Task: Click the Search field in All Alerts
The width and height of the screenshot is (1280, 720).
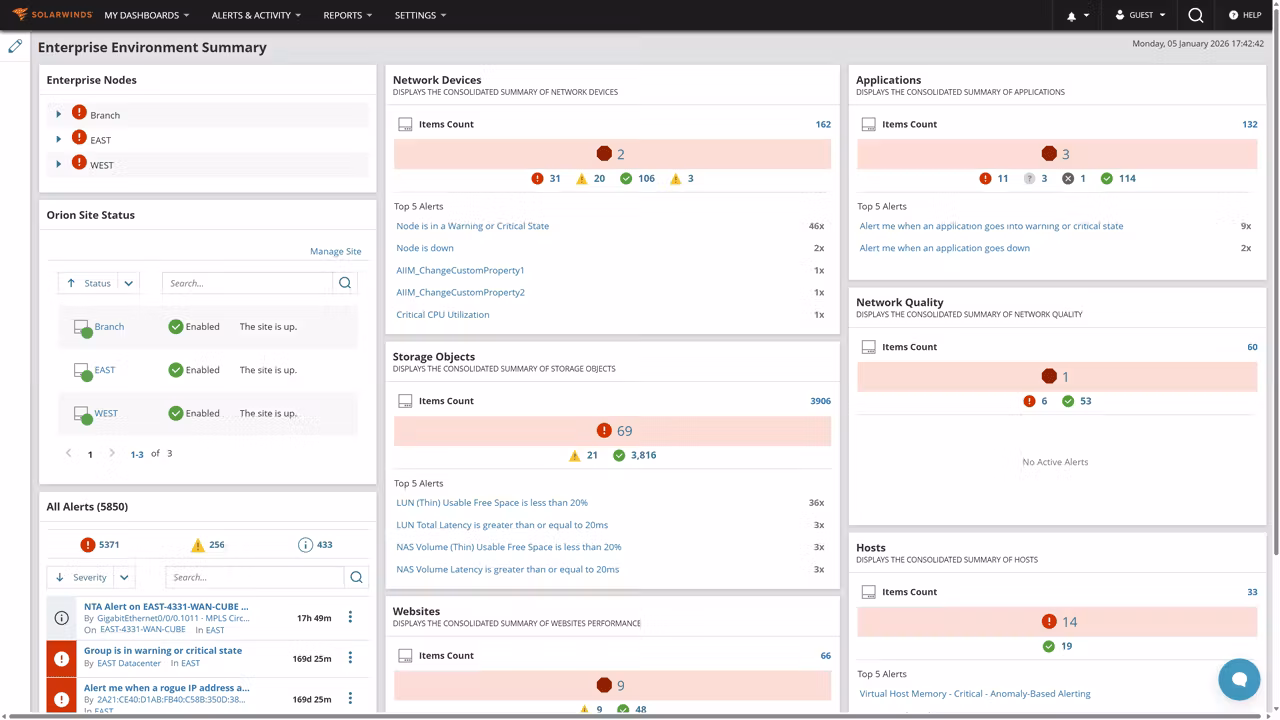Action: coord(255,577)
